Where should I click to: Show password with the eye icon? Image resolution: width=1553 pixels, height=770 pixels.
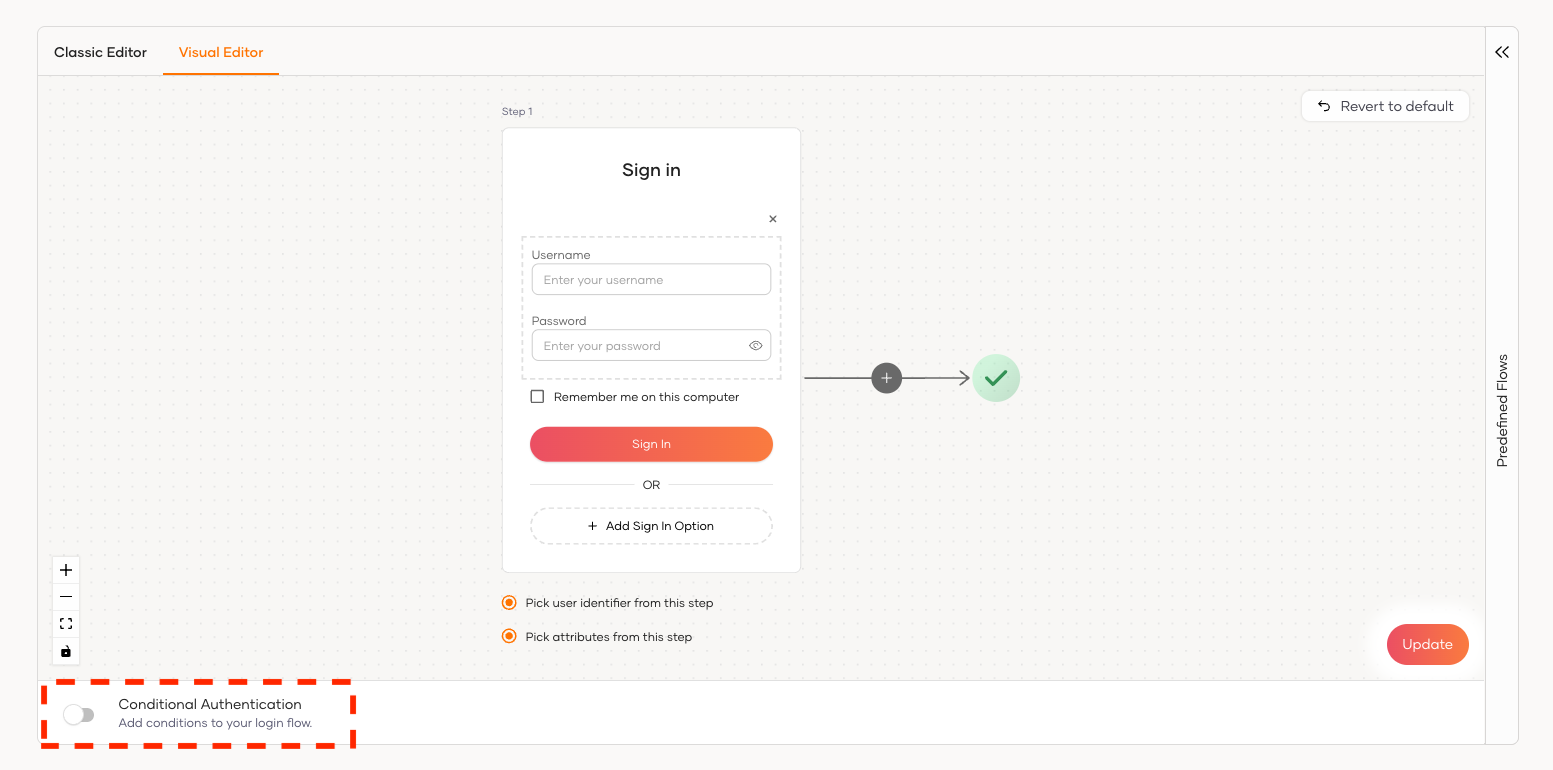(756, 346)
